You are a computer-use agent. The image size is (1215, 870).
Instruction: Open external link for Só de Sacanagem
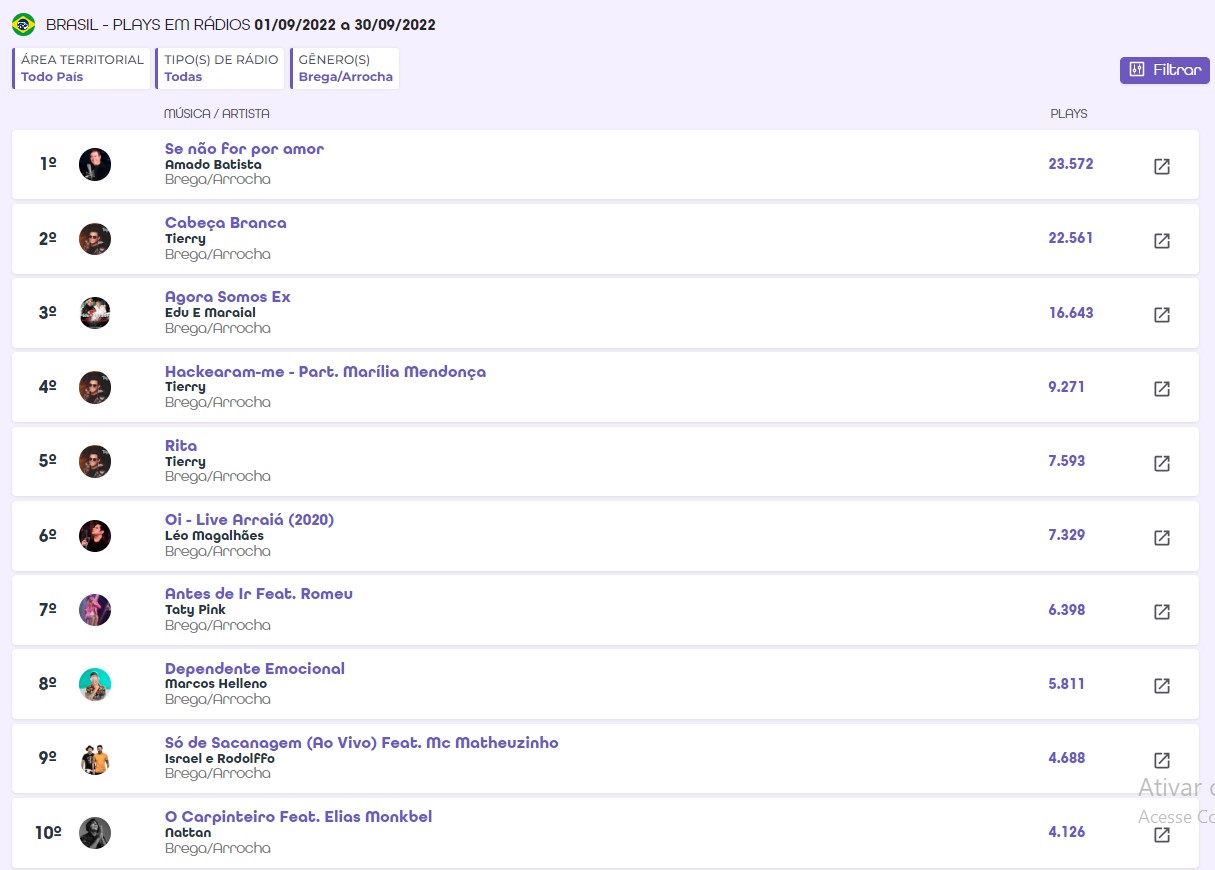point(1162,760)
